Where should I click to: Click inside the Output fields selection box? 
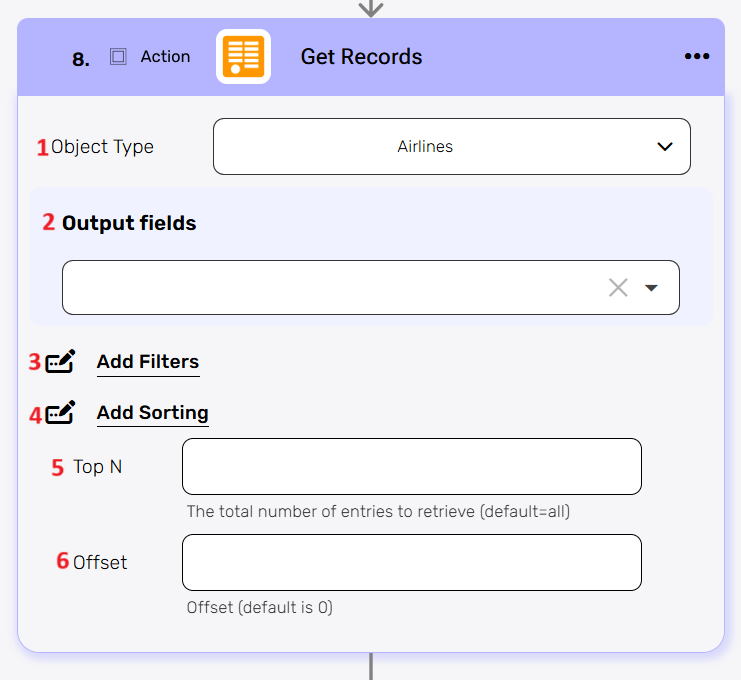(330, 288)
